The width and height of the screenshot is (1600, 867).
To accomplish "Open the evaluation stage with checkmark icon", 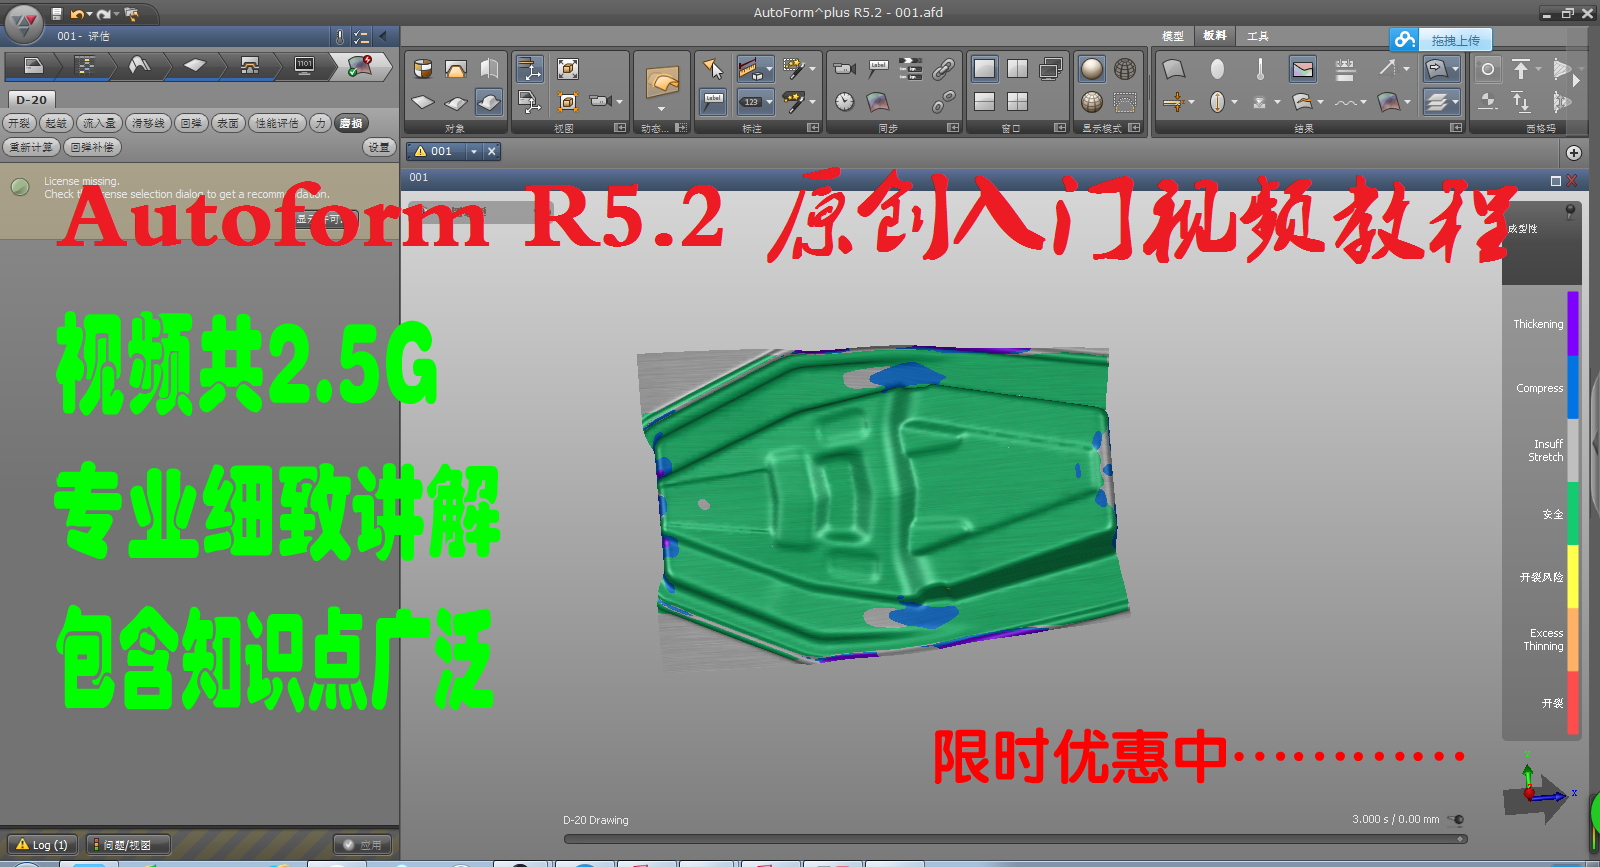I will [x=360, y=66].
